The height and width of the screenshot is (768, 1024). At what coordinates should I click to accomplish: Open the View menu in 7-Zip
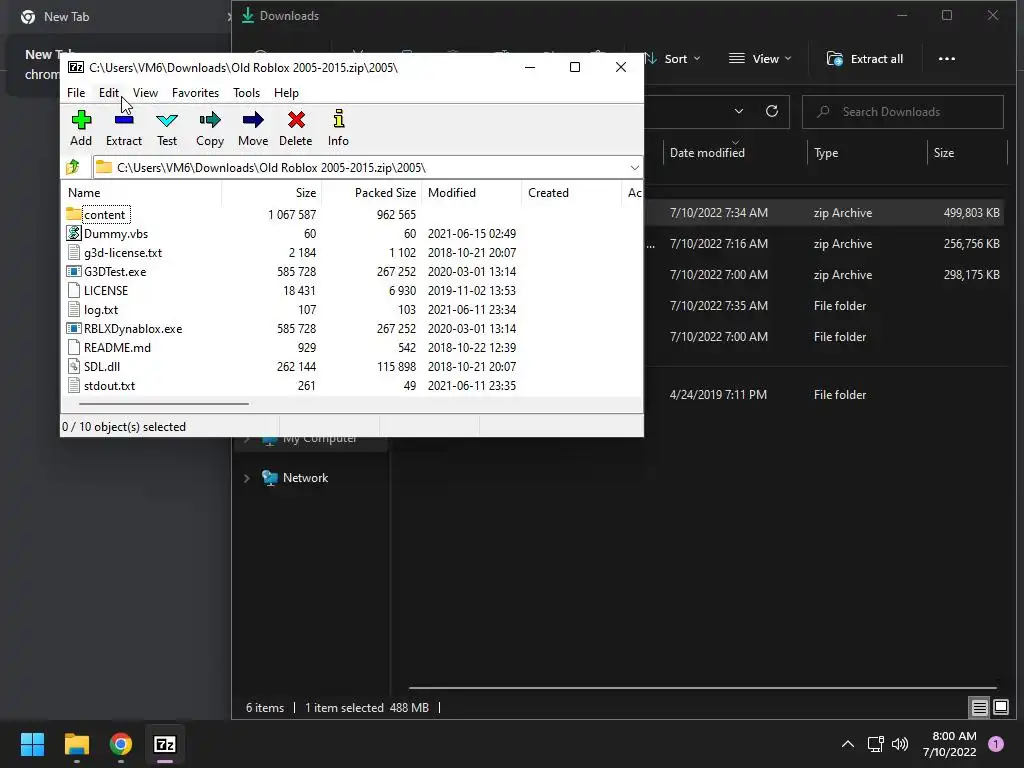point(145,93)
